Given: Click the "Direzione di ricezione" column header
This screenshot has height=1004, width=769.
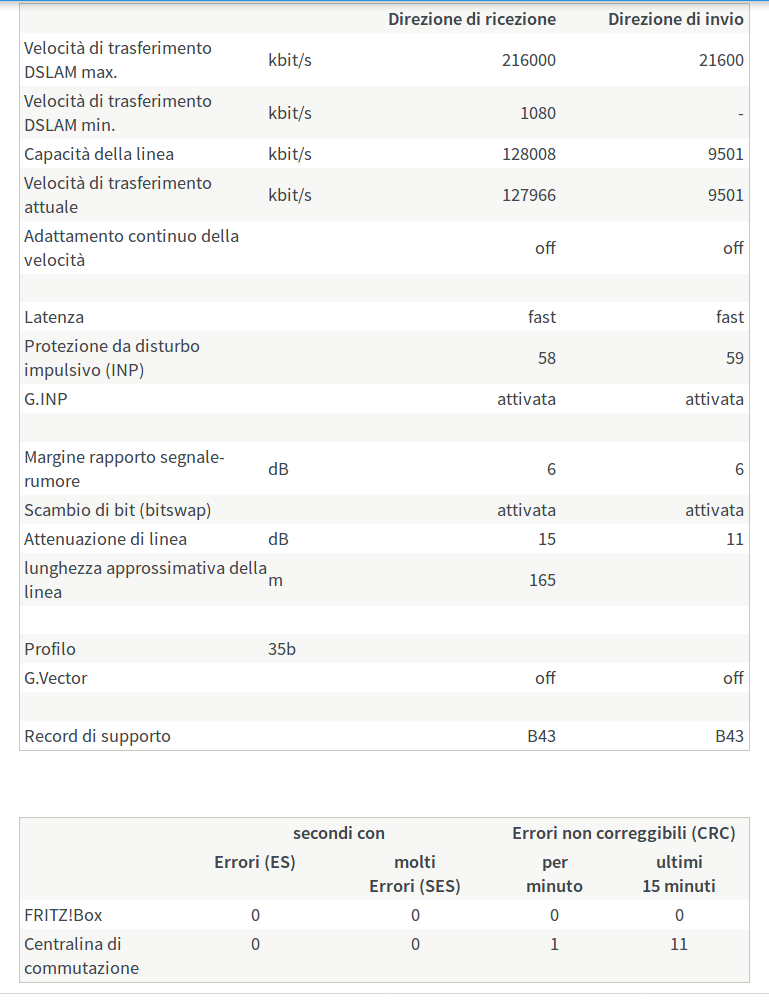Looking at the screenshot, I should pyautogui.click(x=472, y=19).
